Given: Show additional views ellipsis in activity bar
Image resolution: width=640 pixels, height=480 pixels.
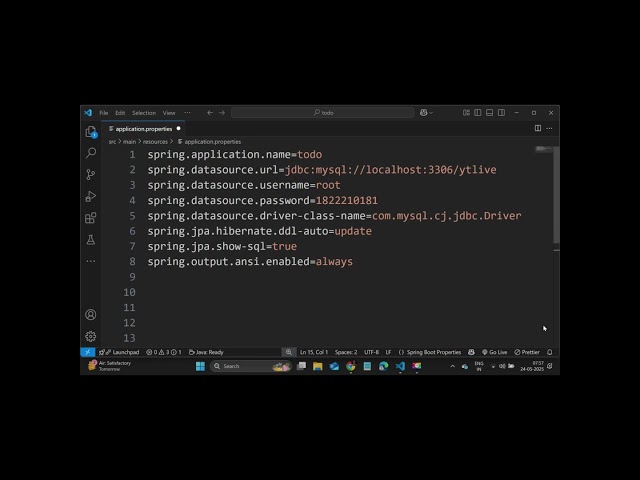Looking at the screenshot, I should [91, 261].
